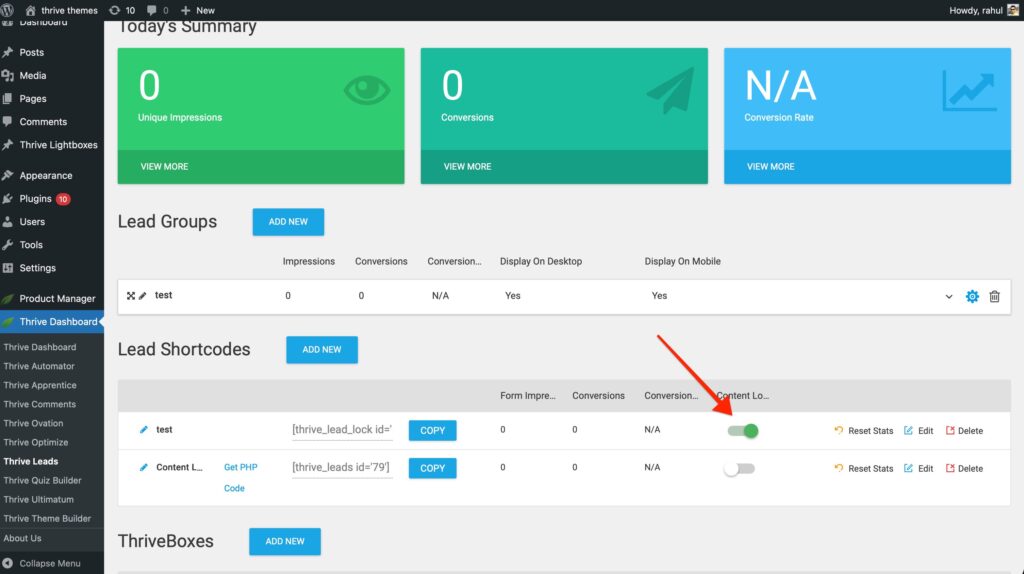Click the thrive_leads id='79' shortcode field
The height and width of the screenshot is (574, 1024).
[341, 467]
